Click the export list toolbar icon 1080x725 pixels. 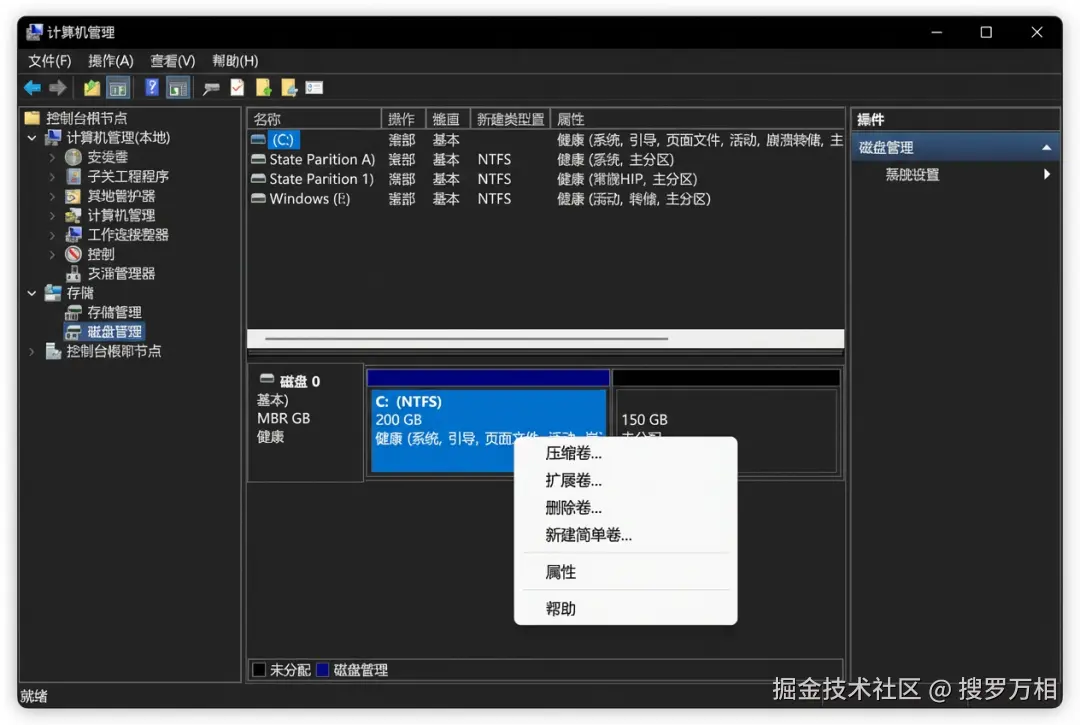pos(237,87)
